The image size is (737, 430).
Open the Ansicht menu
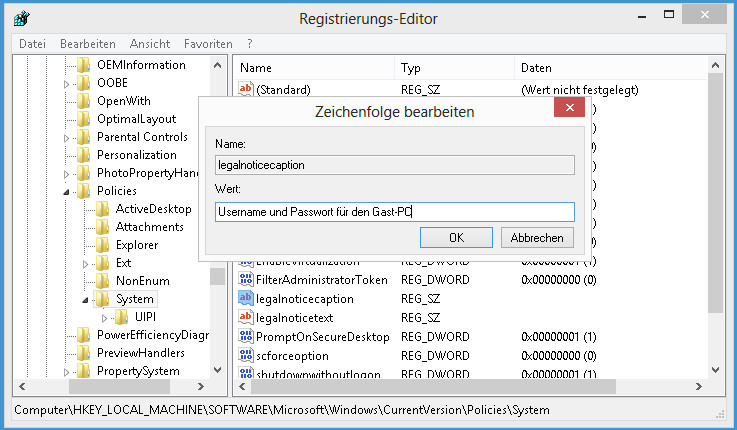(150, 44)
